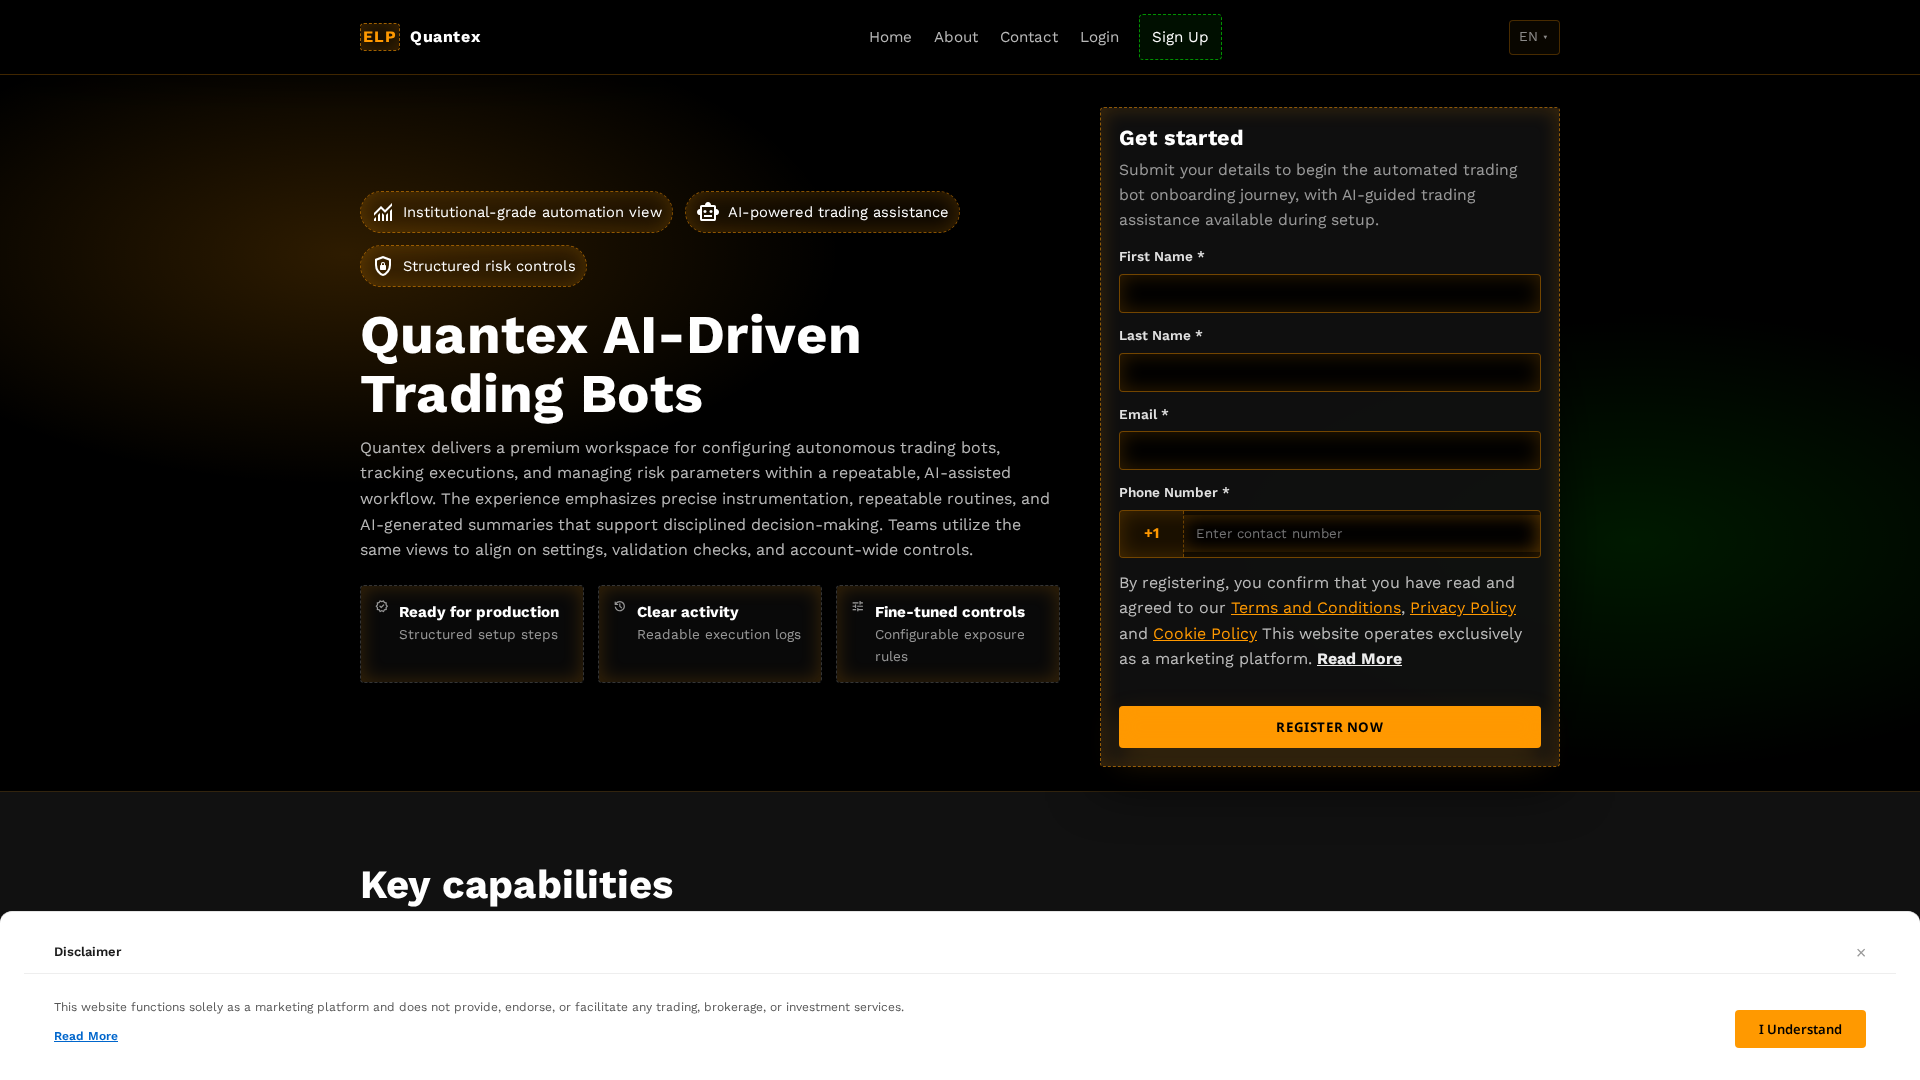Click the Institutional-grade automation view pill
The width and height of the screenshot is (1920, 1080).
(x=516, y=212)
